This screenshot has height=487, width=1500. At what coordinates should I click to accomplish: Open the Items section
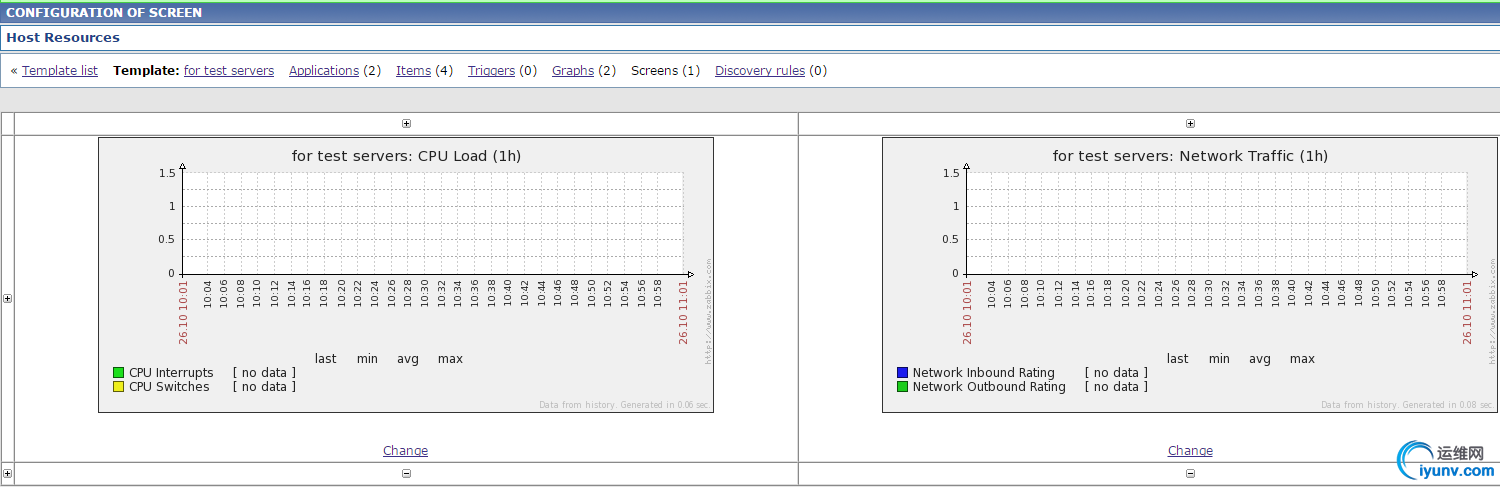413,71
